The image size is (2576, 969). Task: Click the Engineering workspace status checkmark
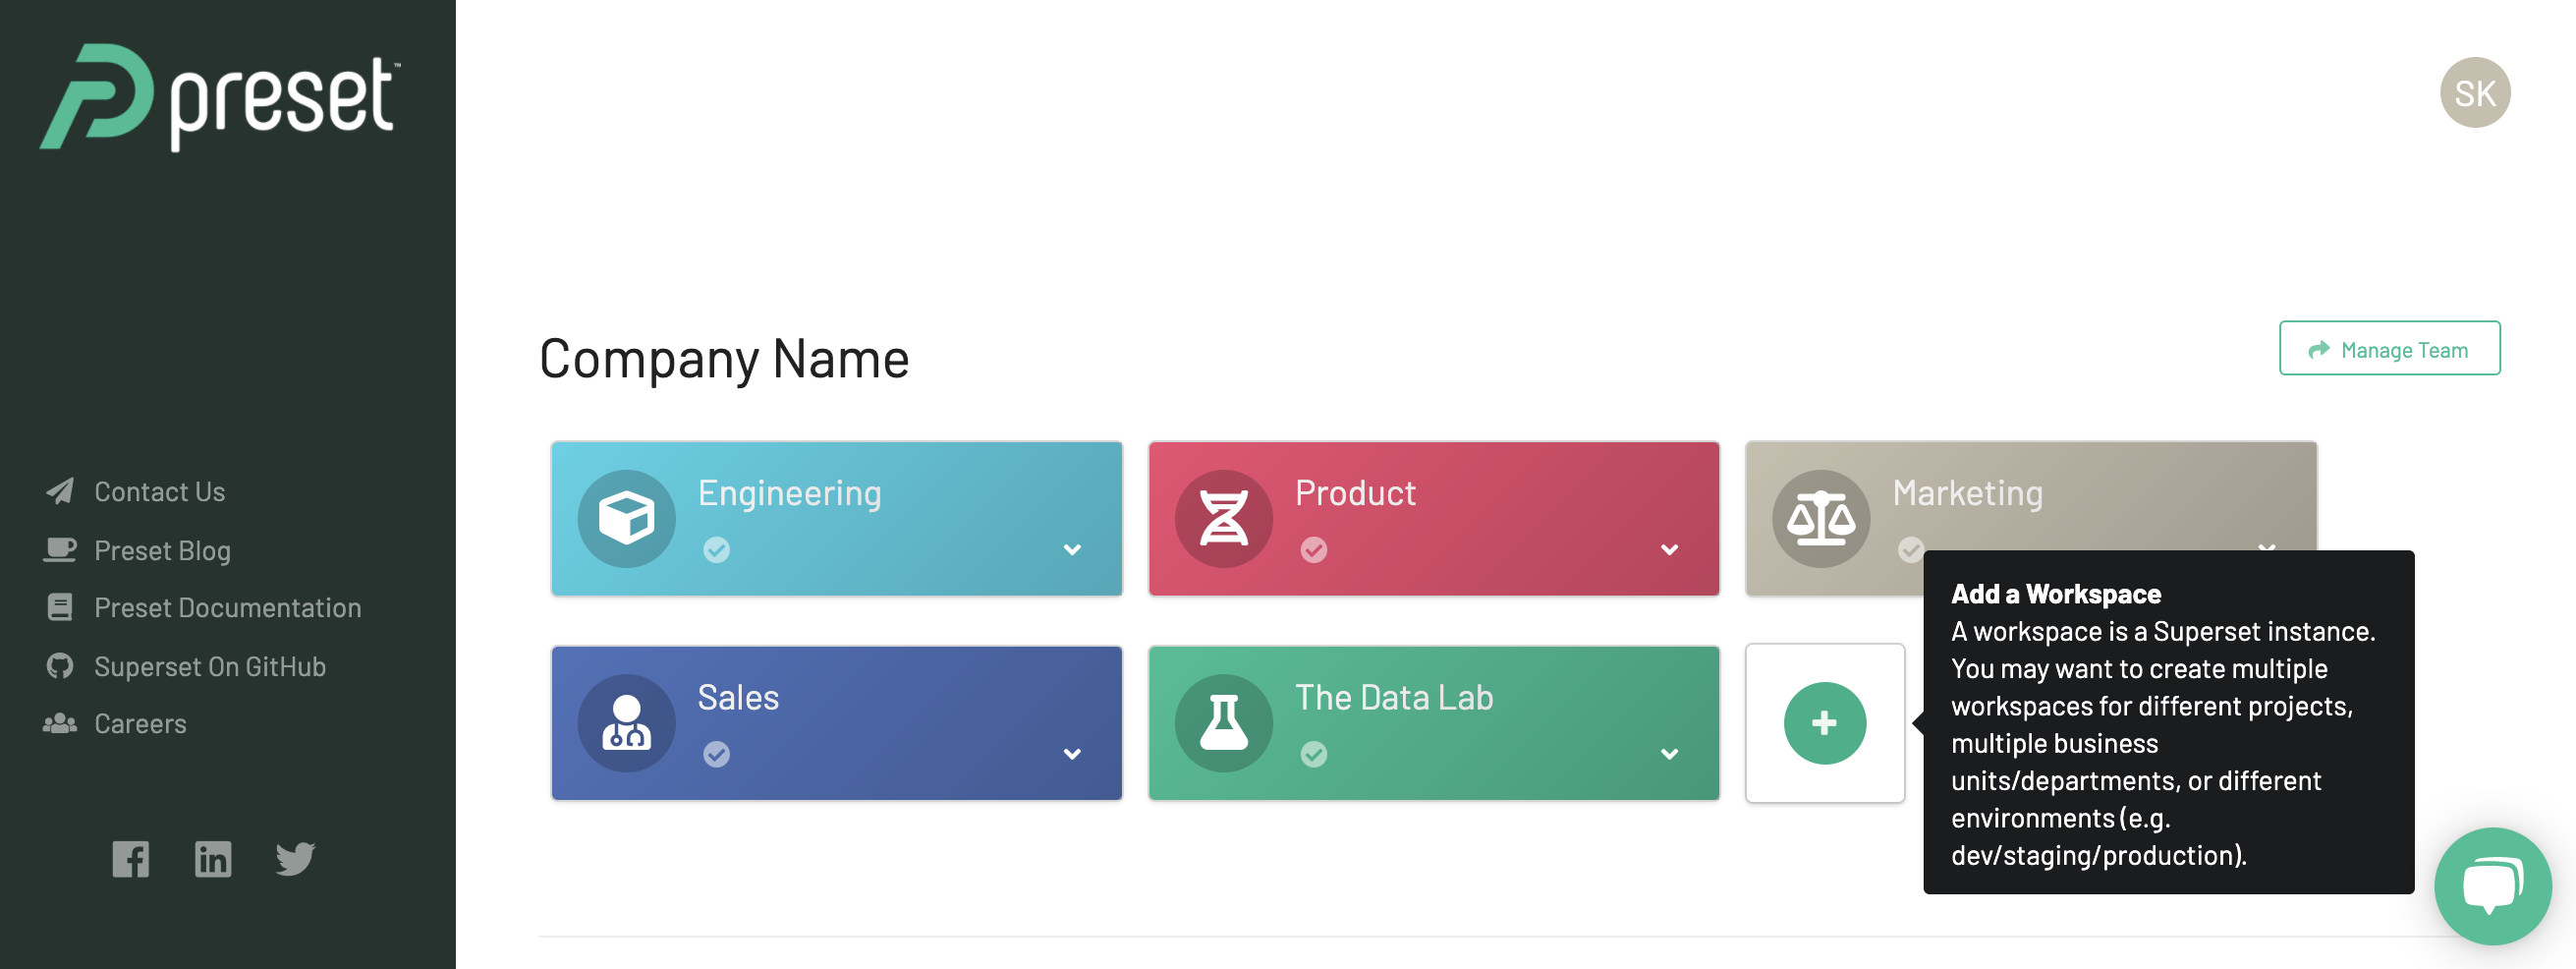717,550
